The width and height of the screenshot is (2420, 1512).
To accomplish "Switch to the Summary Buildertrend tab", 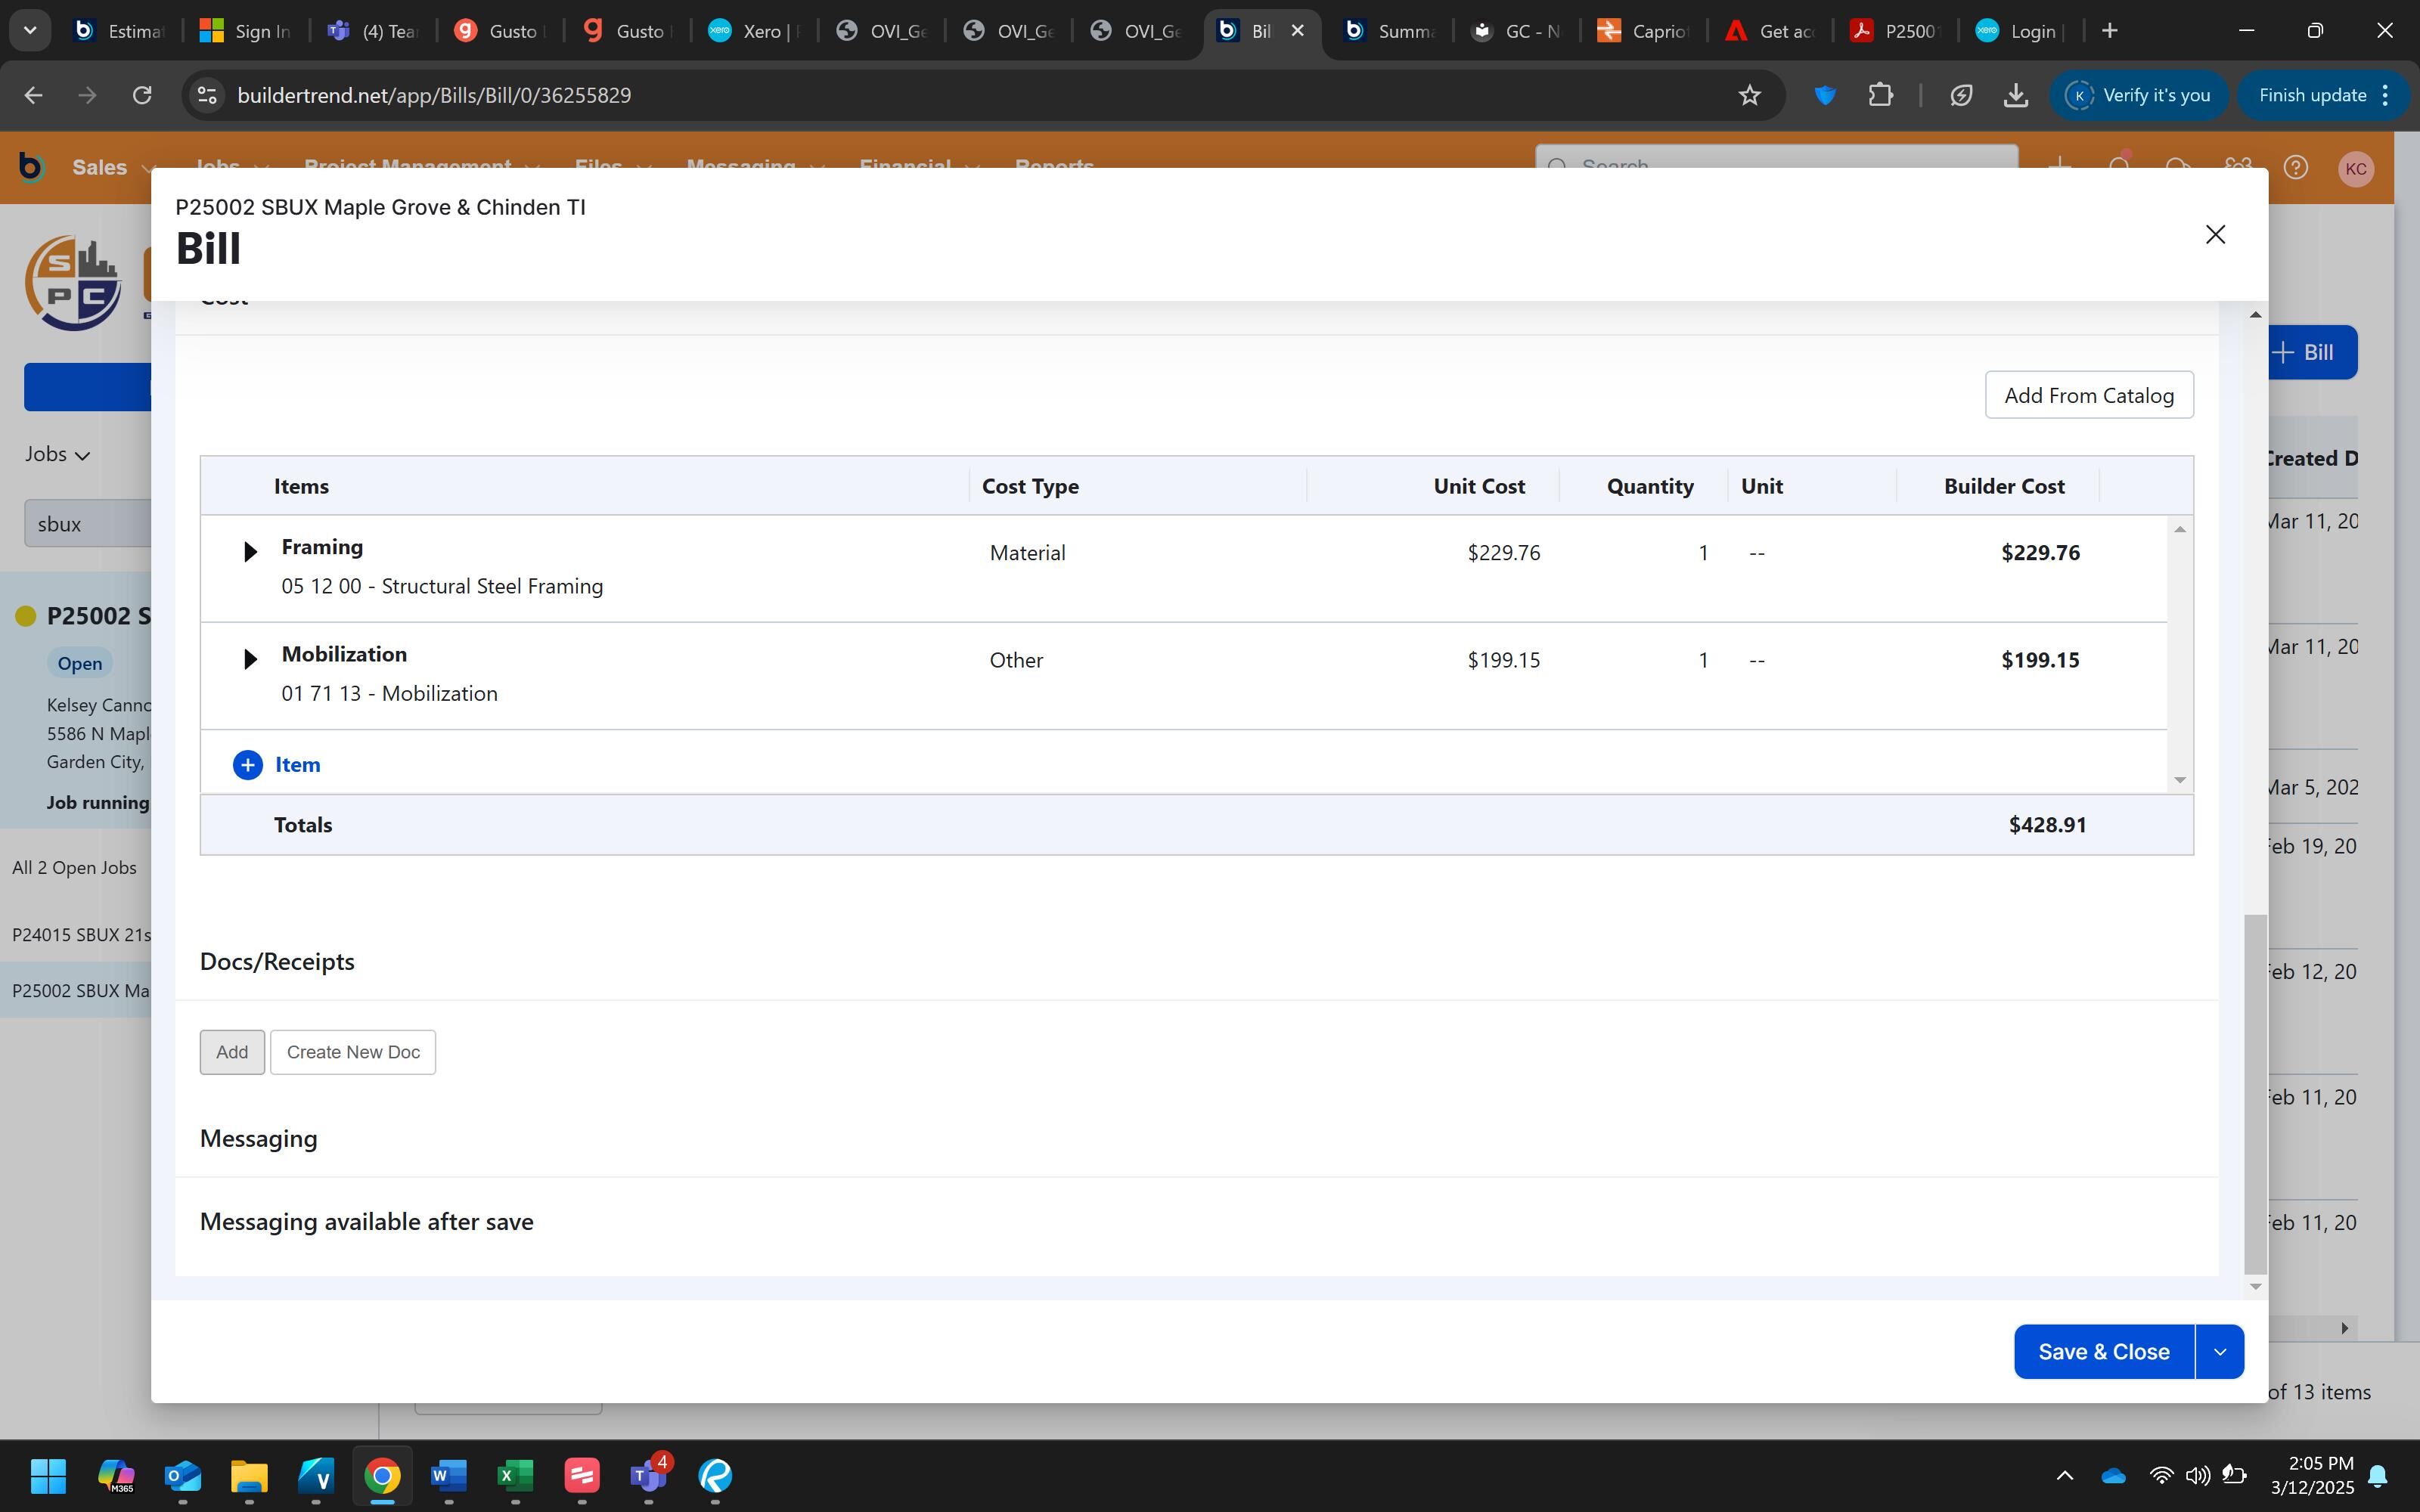I will [1390, 31].
